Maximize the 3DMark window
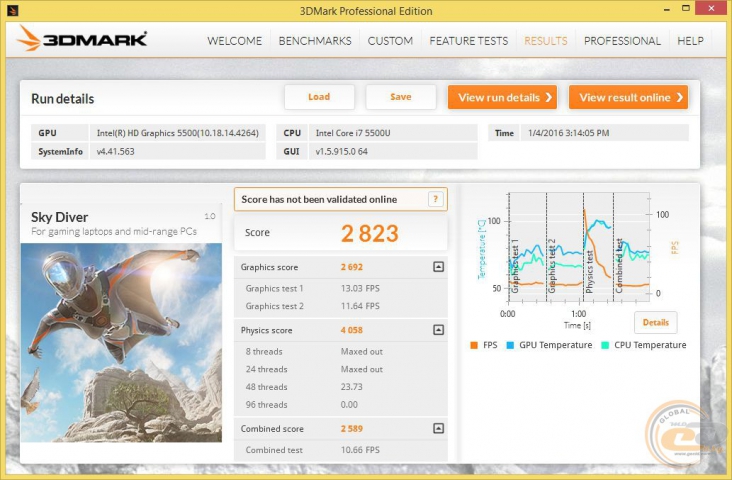The image size is (732, 480). 686,8
